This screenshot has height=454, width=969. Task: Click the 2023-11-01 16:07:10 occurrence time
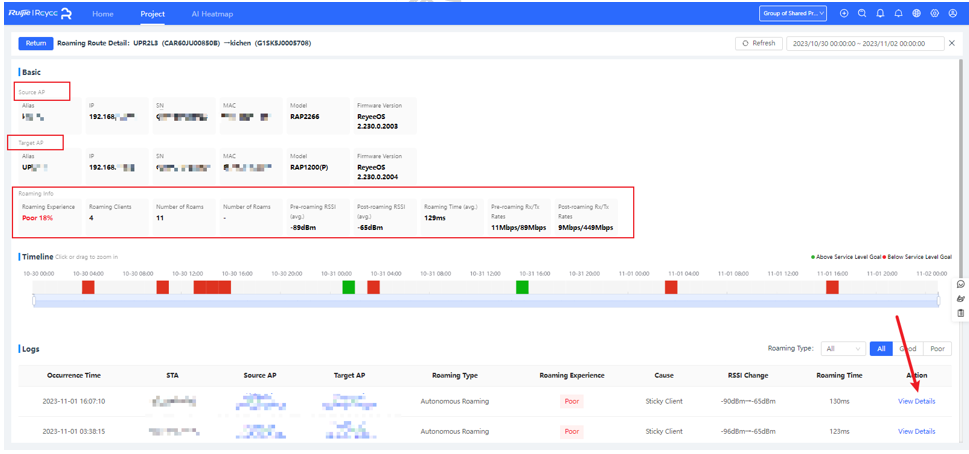(x=74, y=401)
